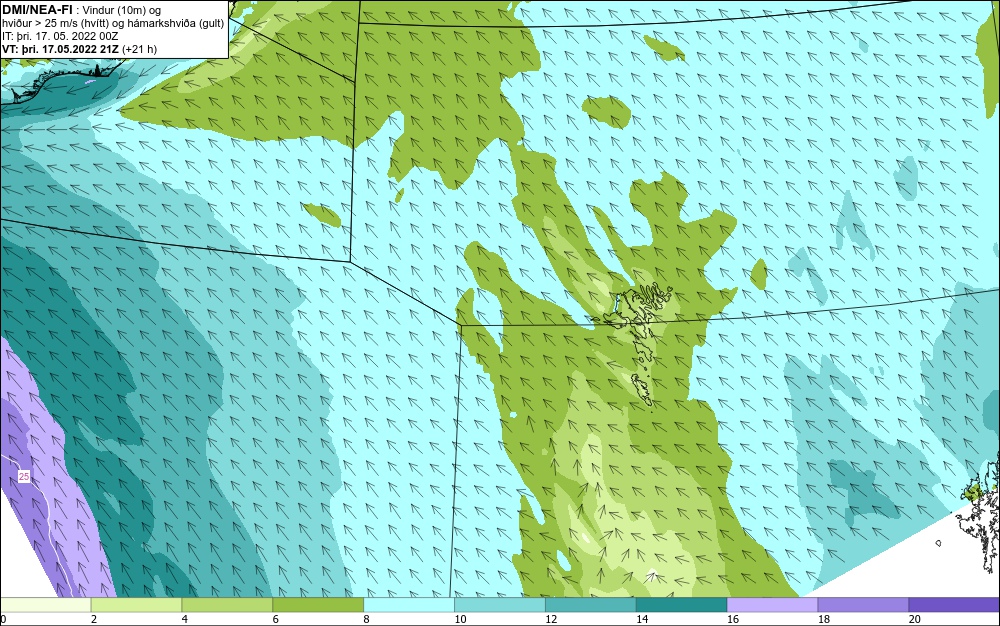
Task: Click the "IT: þri. 17. 05. 2022 00Z" line
Action: pos(60,36)
